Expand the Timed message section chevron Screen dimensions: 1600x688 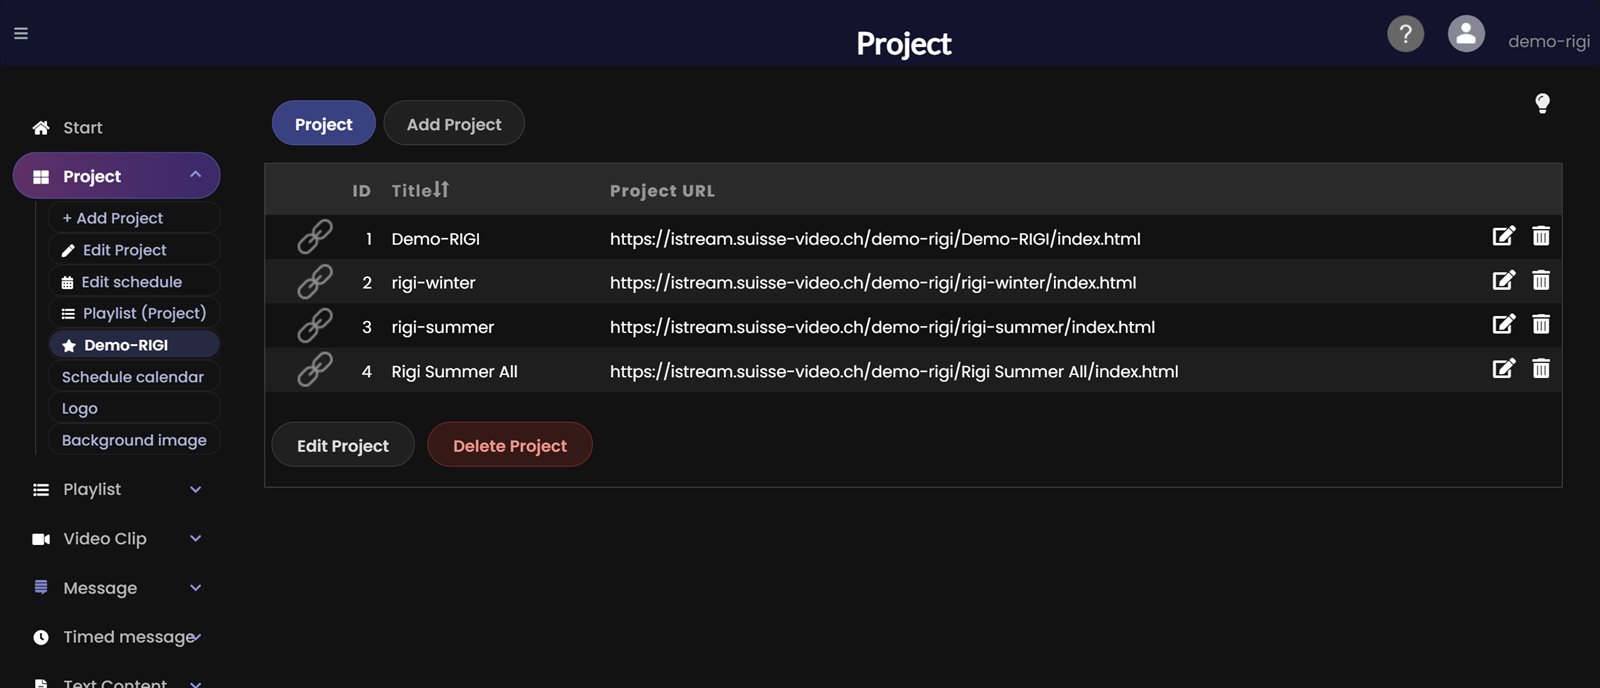pyautogui.click(x=198, y=637)
